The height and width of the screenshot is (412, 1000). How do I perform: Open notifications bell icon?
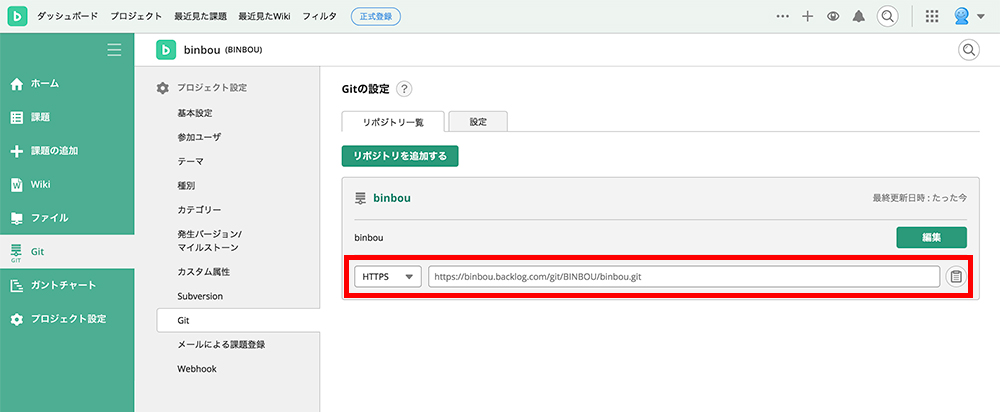coord(858,17)
